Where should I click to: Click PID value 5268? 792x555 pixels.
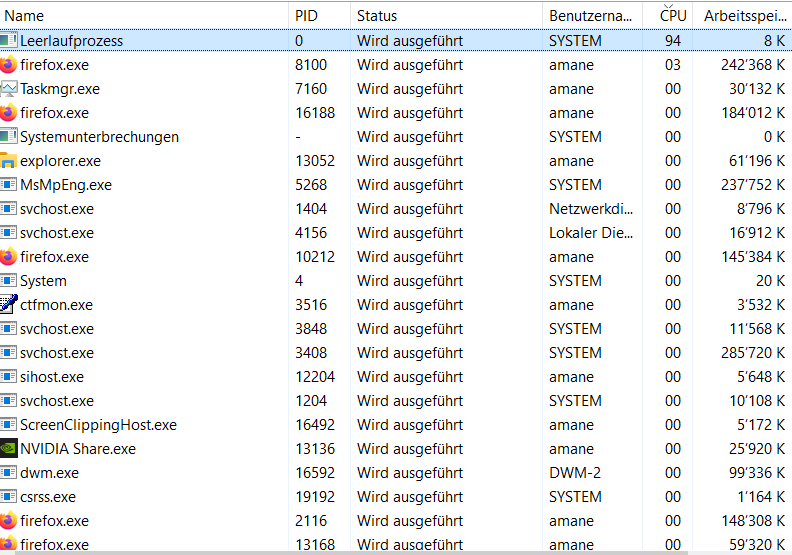pos(311,185)
